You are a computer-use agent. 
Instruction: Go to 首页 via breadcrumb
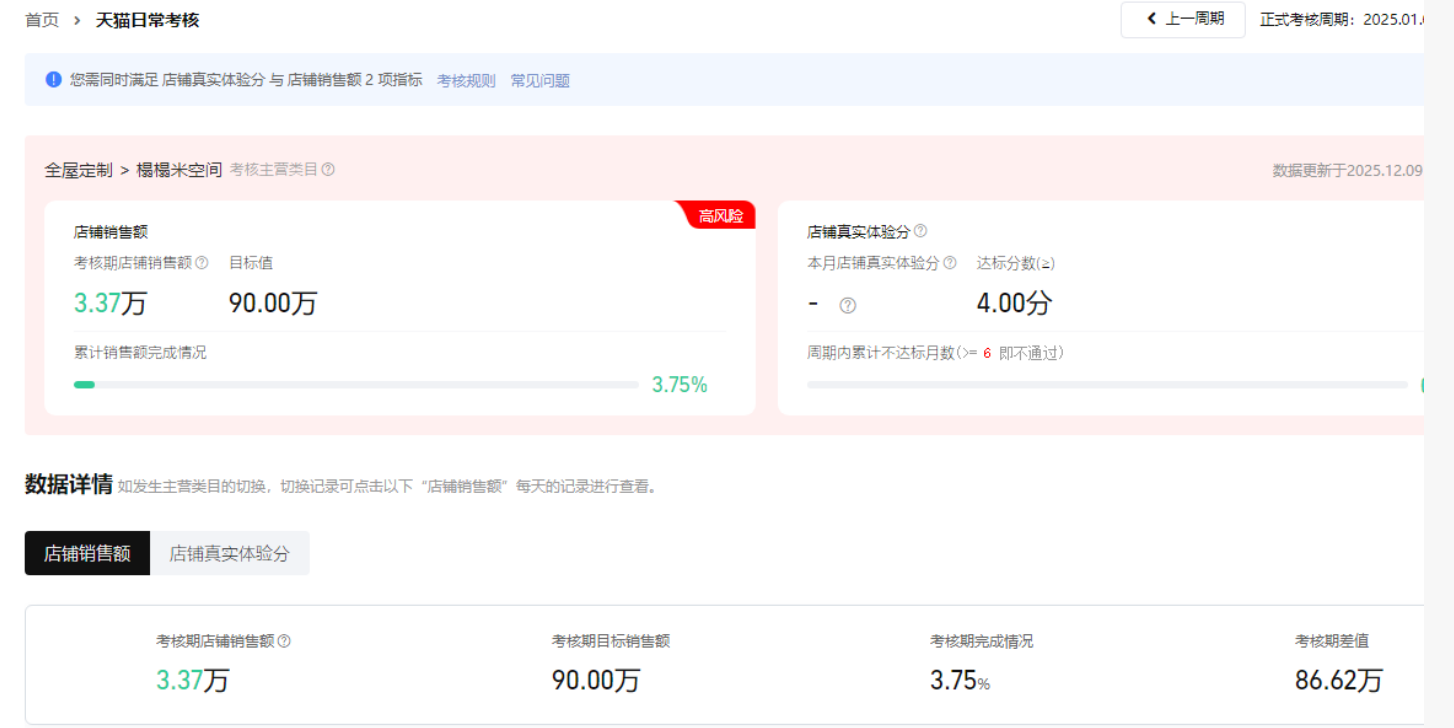tap(42, 20)
